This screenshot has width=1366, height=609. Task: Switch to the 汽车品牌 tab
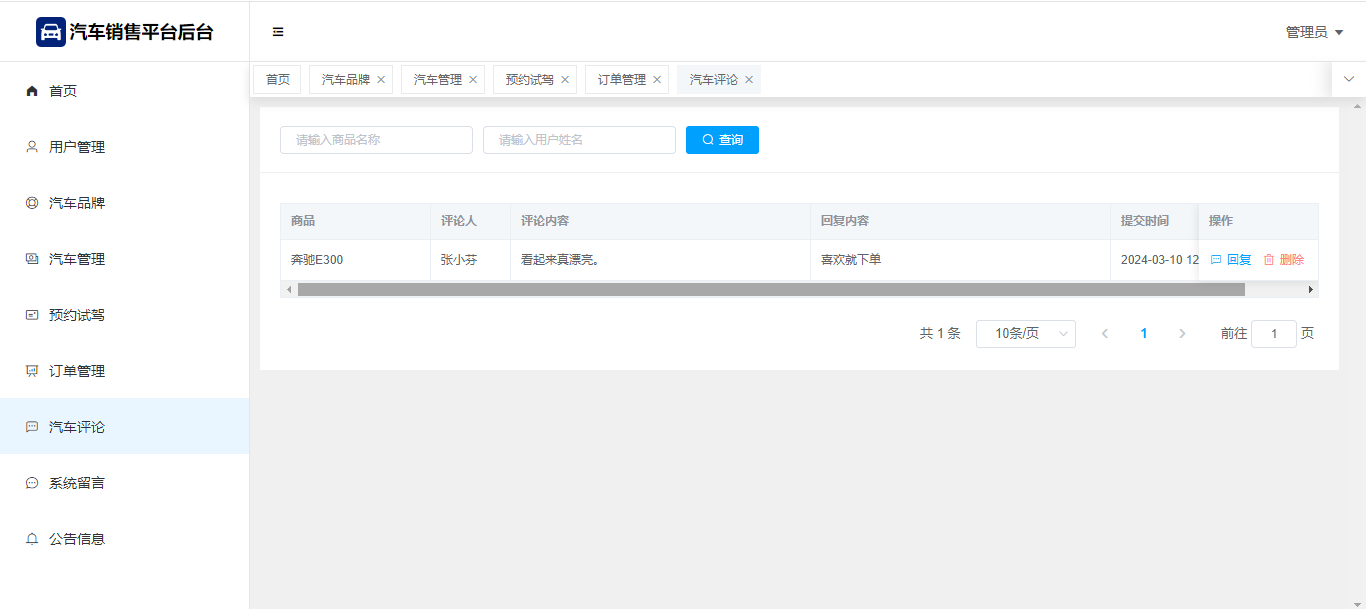coord(351,80)
